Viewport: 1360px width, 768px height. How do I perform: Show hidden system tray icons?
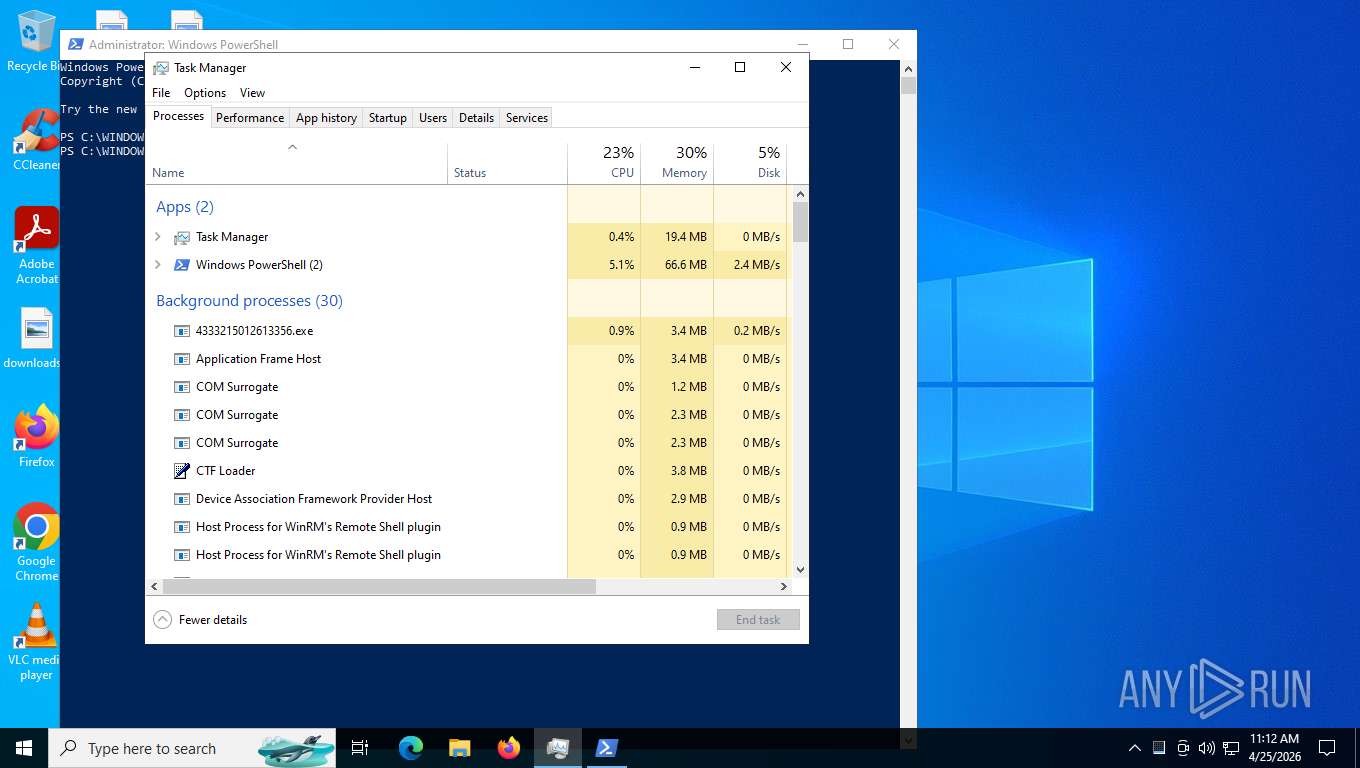pos(1135,748)
